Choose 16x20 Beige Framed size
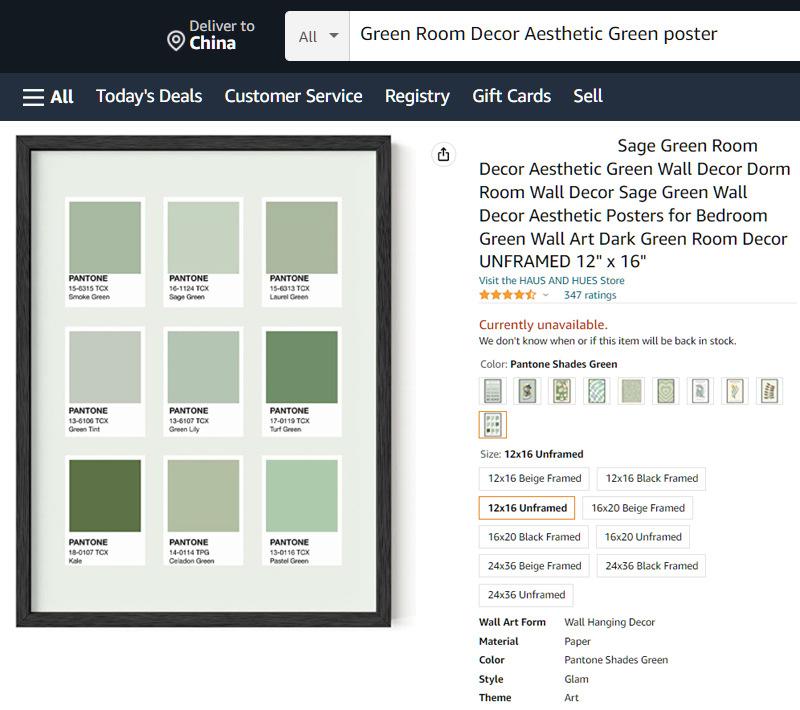Screen dimensions: 800x710 [x=638, y=508]
